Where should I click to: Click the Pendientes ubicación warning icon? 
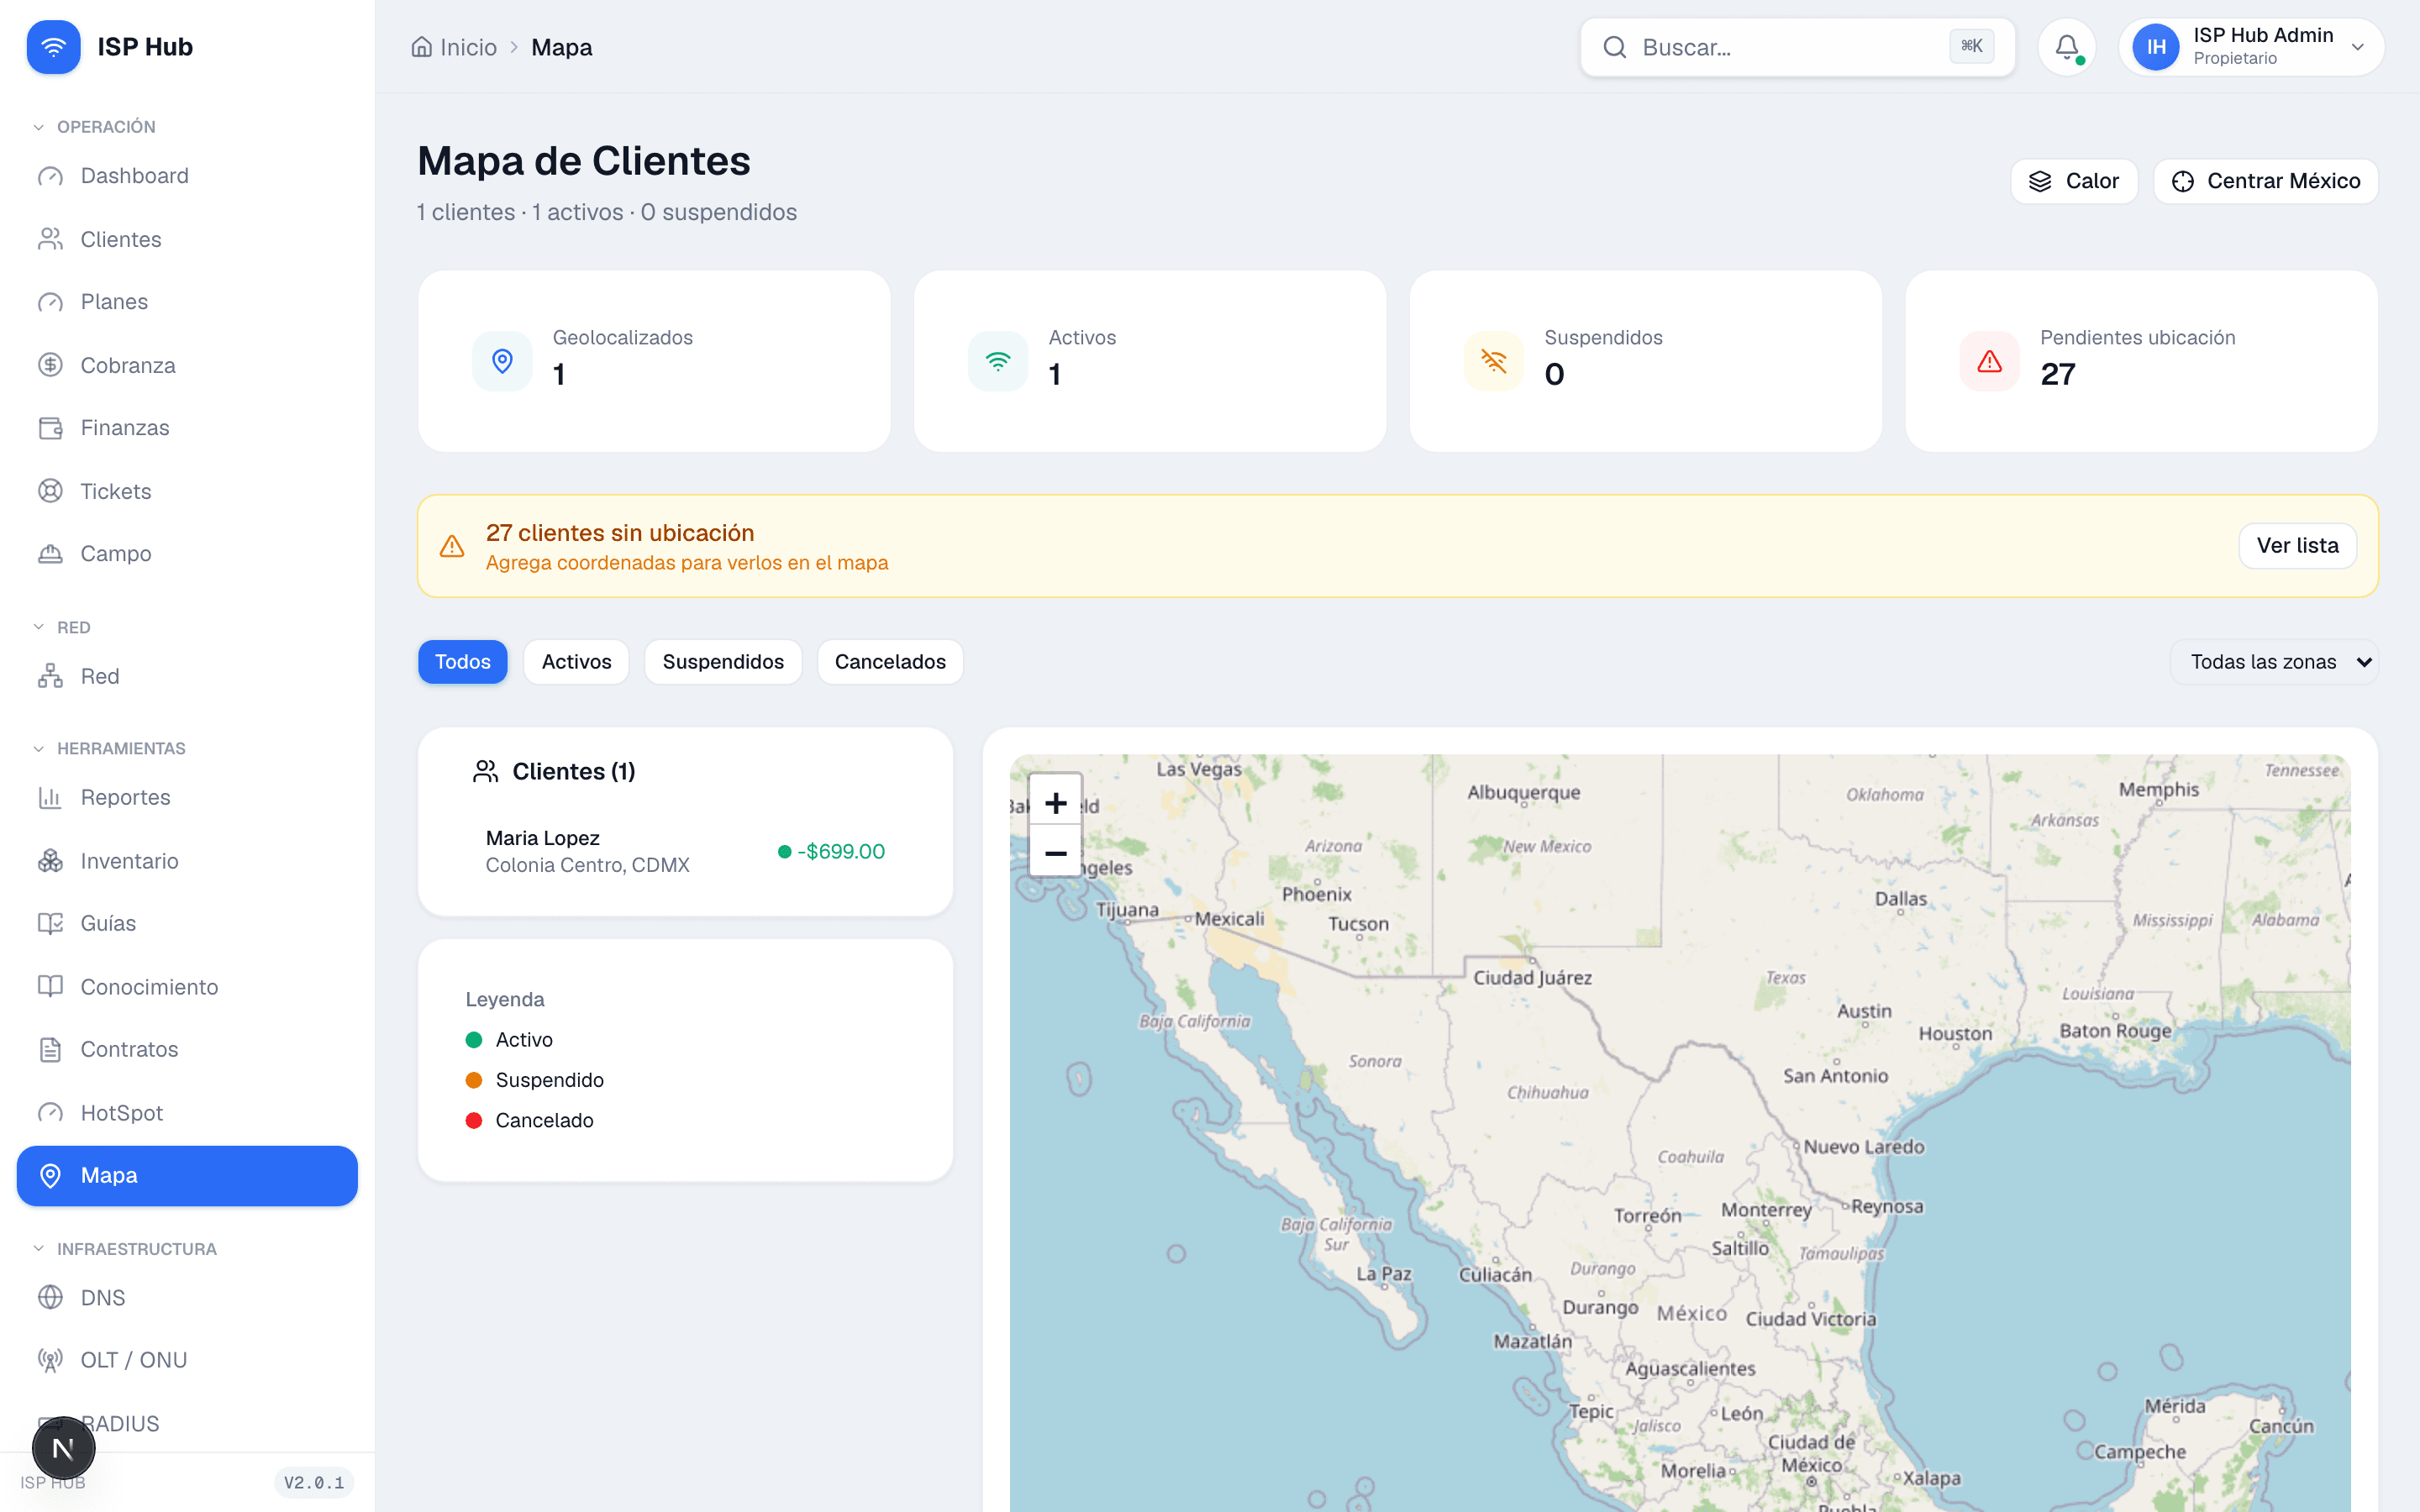point(1990,361)
